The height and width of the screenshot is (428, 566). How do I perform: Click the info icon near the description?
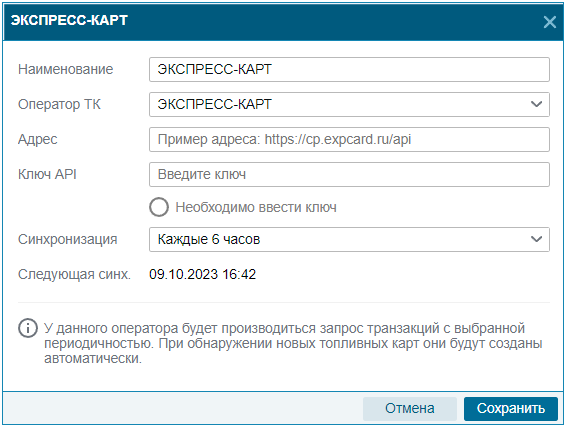(28, 328)
